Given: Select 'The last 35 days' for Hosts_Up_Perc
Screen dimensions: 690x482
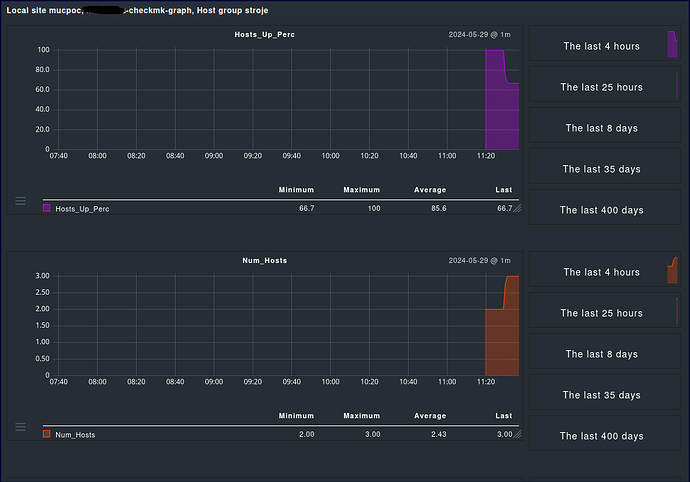Looking at the screenshot, I should tap(601, 169).
